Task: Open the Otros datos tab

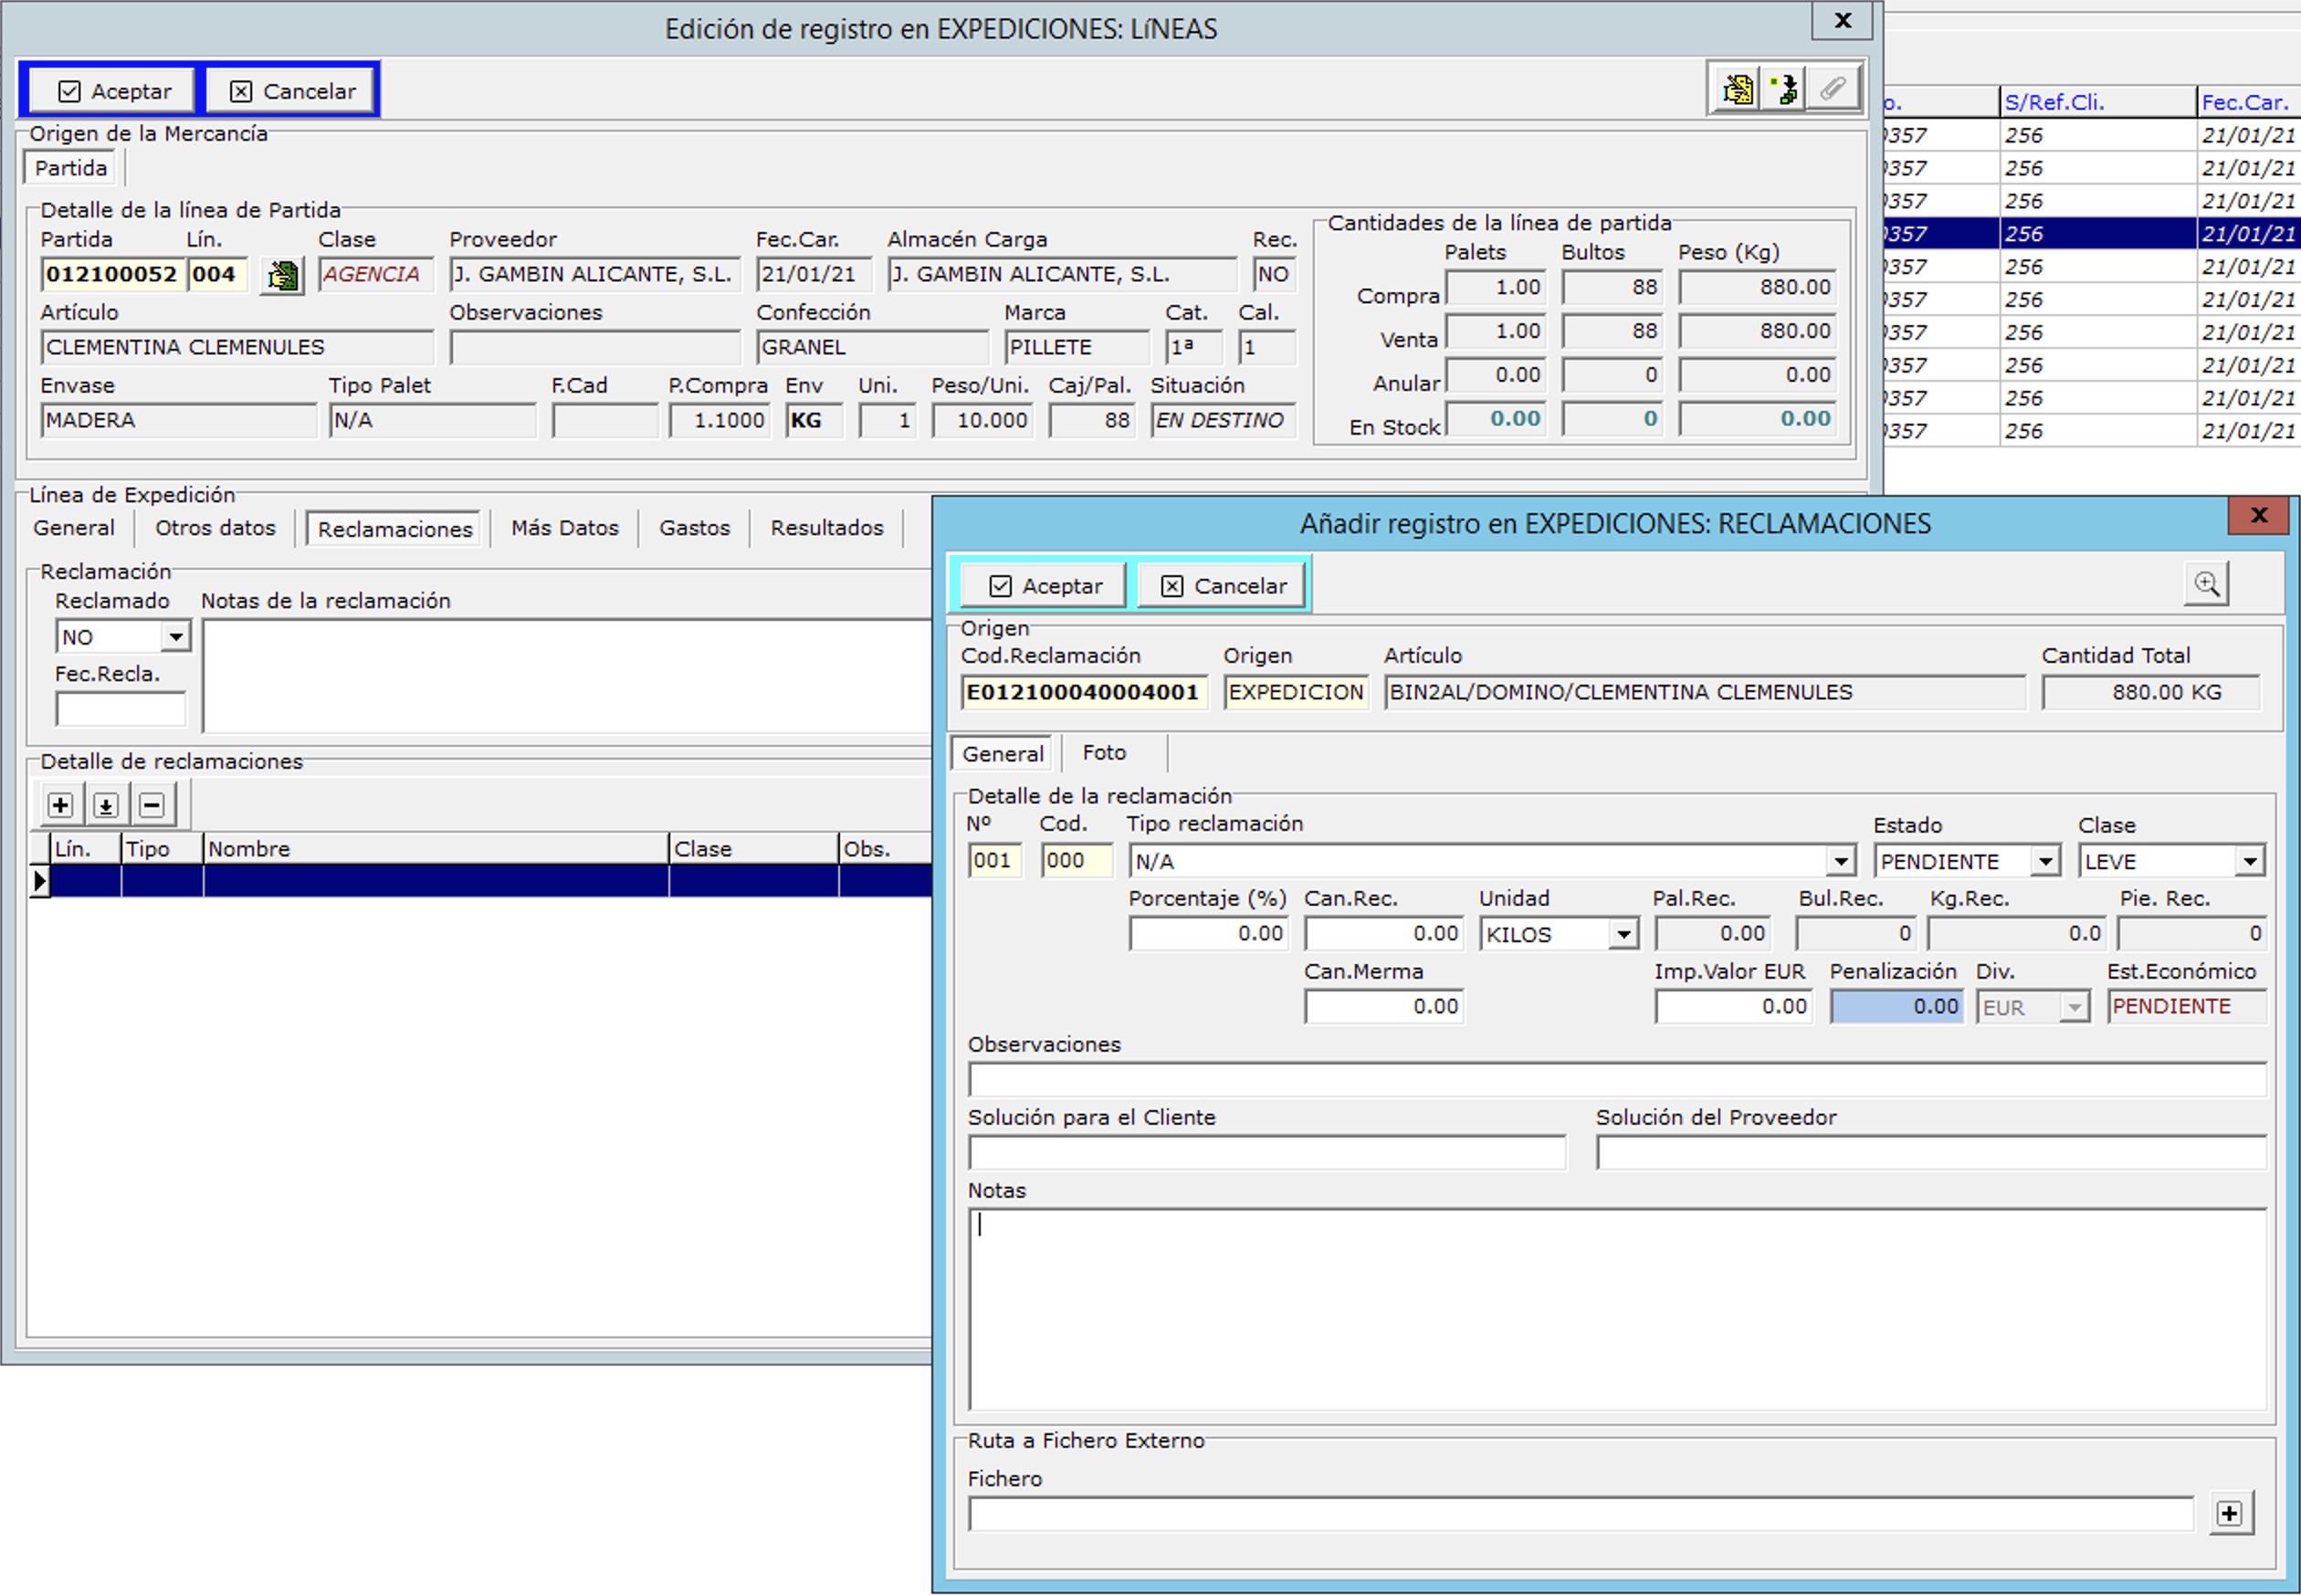Action: click(215, 528)
